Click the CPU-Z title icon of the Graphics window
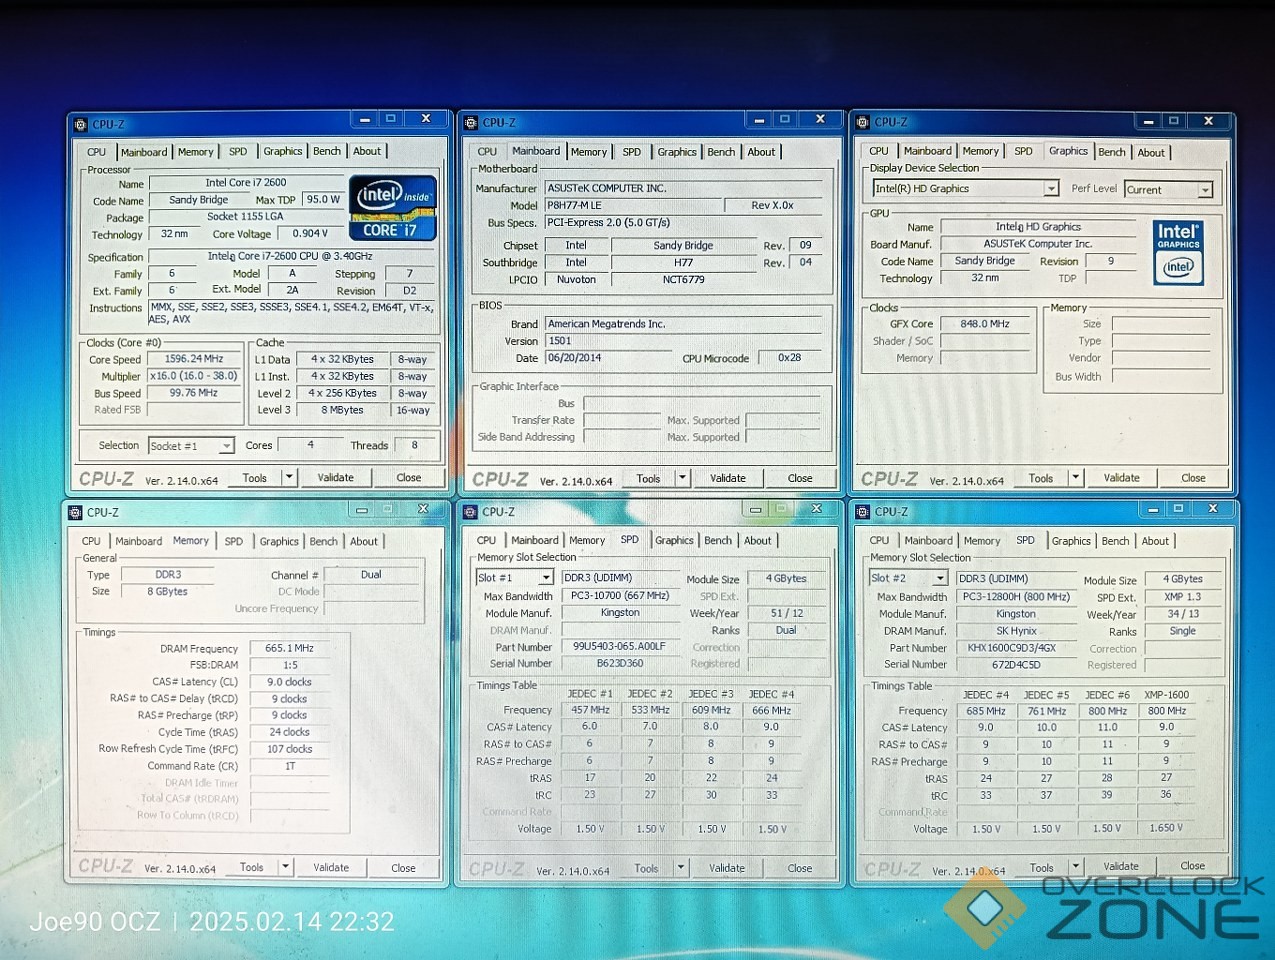The image size is (1275, 960). pyautogui.click(x=863, y=122)
